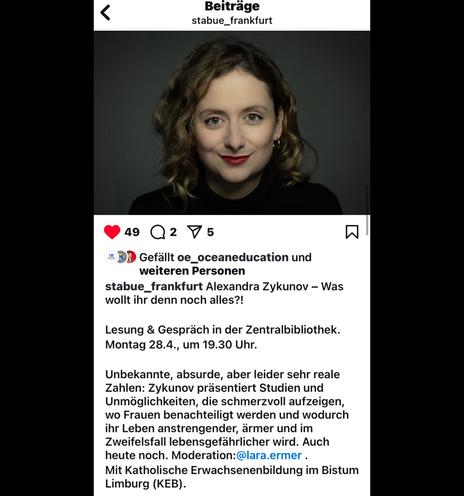This screenshot has height=496, width=464.
Task: Tap the comment count 2
Action: point(173,232)
